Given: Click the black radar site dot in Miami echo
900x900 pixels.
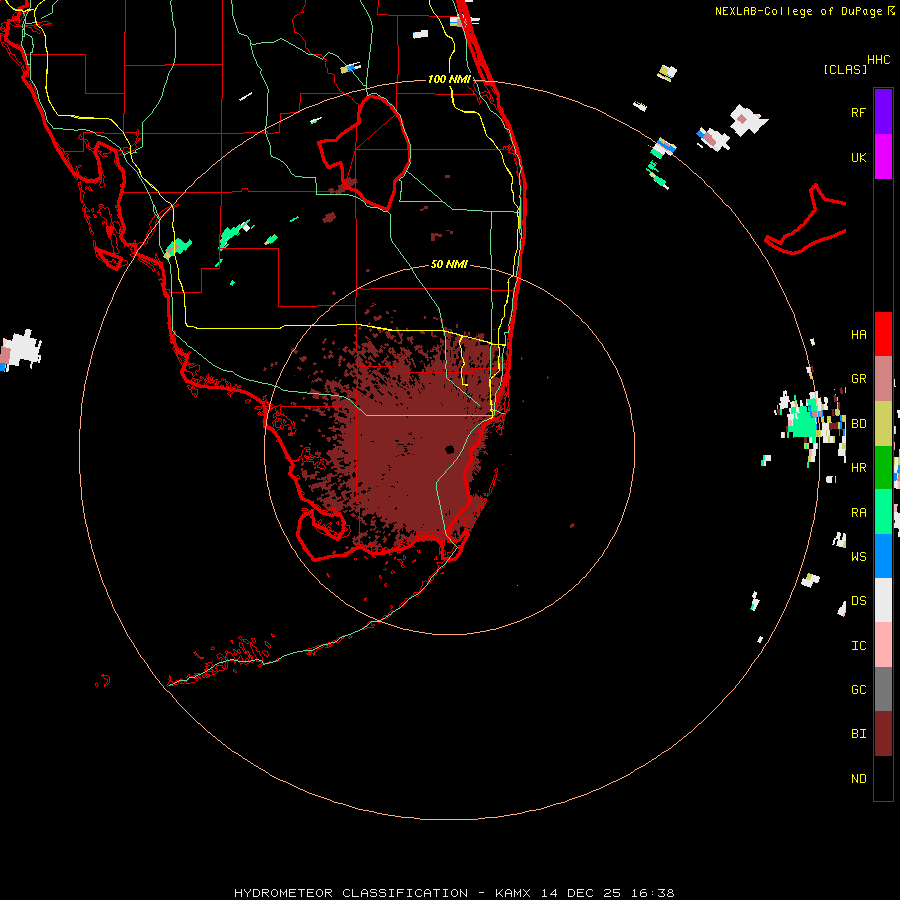Looking at the screenshot, I should 449,449.
